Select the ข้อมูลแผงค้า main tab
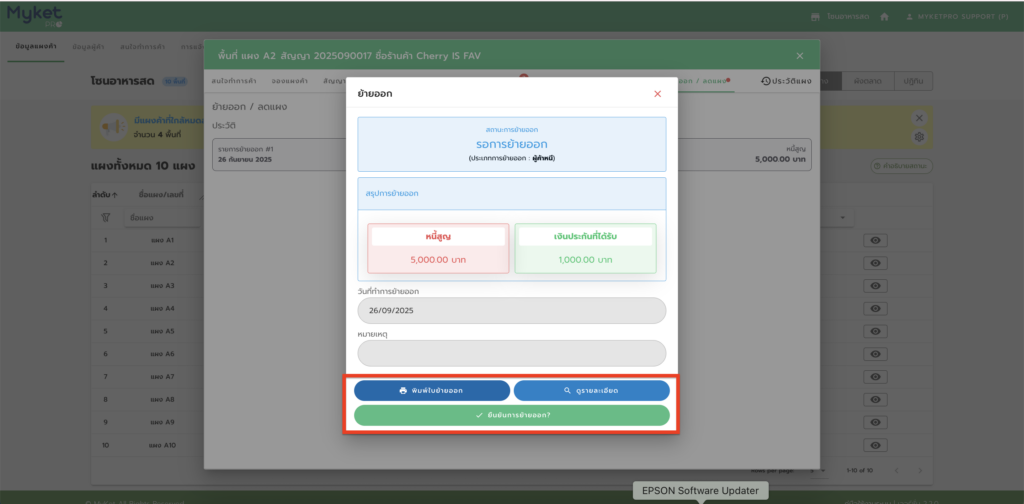This screenshot has height=504, width=1024. coord(36,47)
